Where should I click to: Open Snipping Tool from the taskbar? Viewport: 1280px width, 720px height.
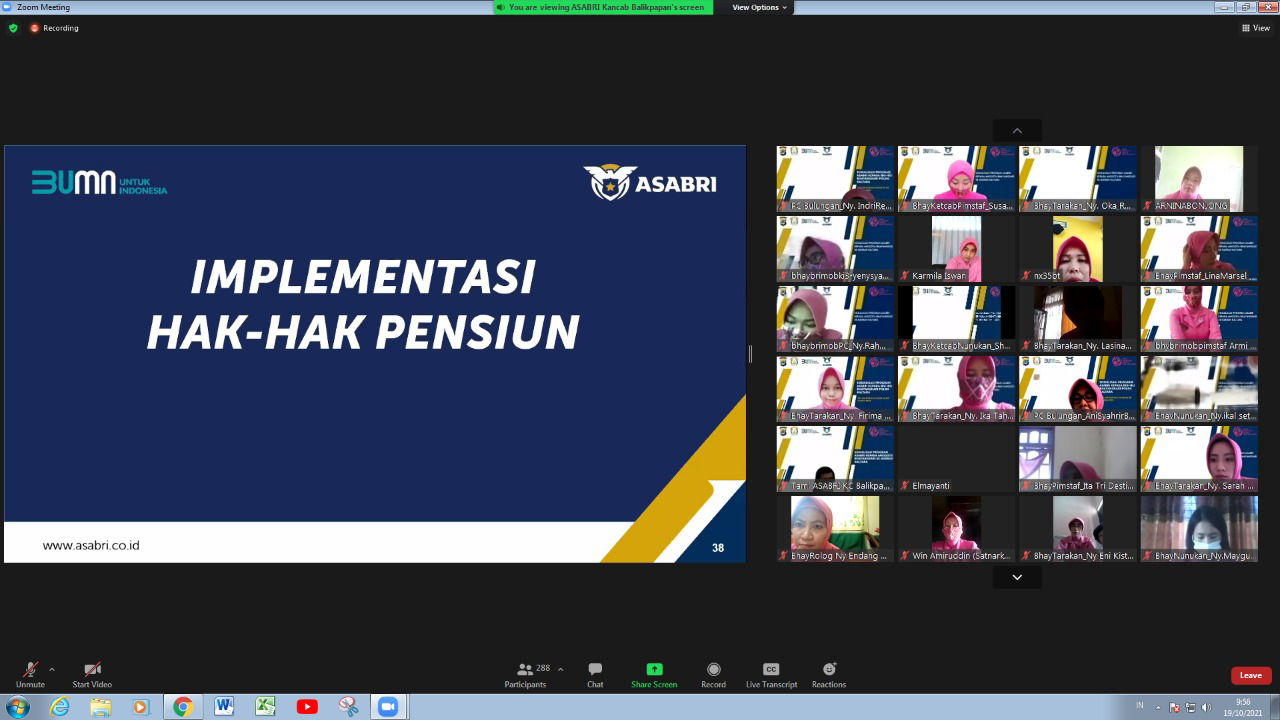[x=348, y=707]
